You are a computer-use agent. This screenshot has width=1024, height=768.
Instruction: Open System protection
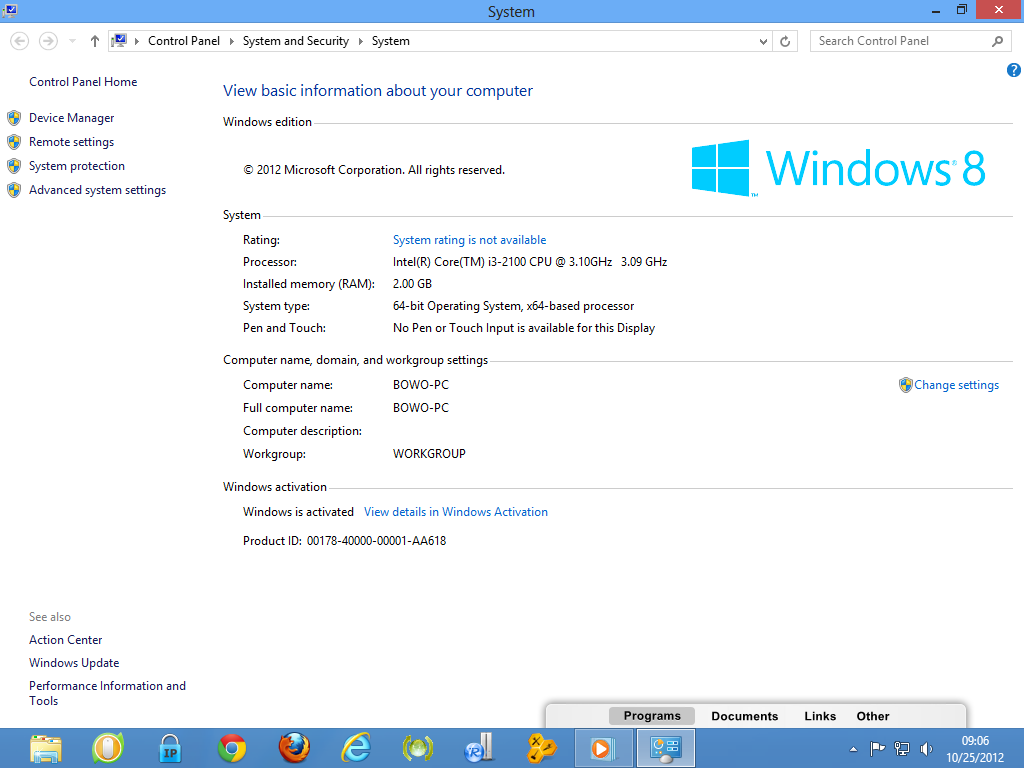(76, 166)
